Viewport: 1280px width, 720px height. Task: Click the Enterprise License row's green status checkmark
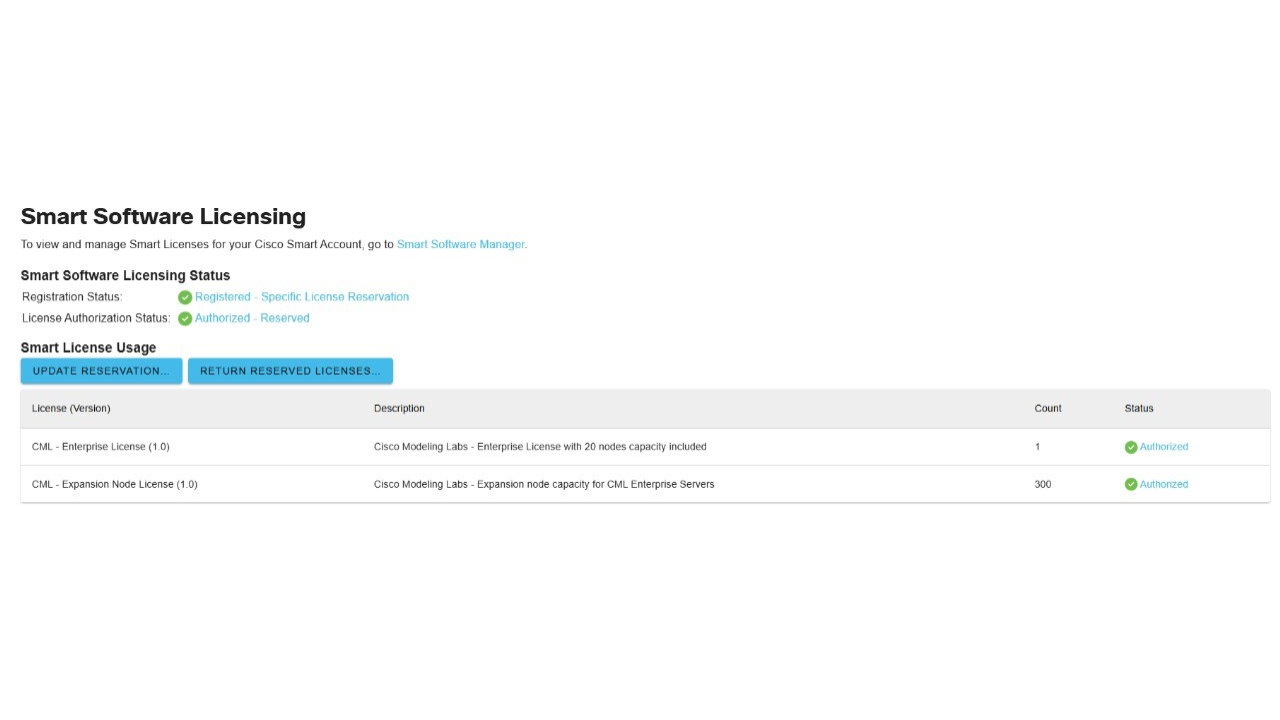[1131, 447]
